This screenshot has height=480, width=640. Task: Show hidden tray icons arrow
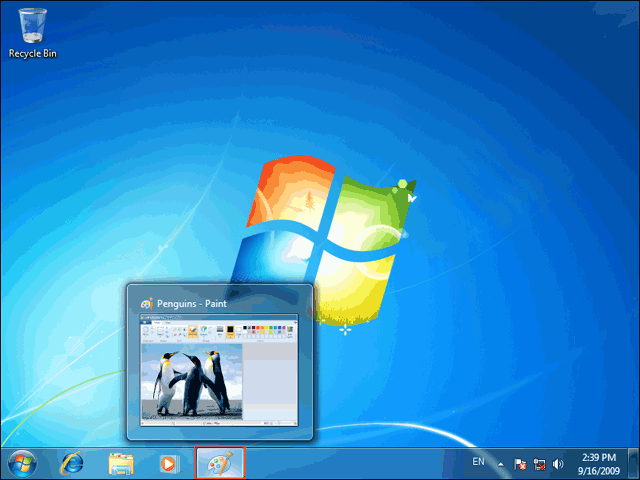pyautogui.click(x=500, y=464)
